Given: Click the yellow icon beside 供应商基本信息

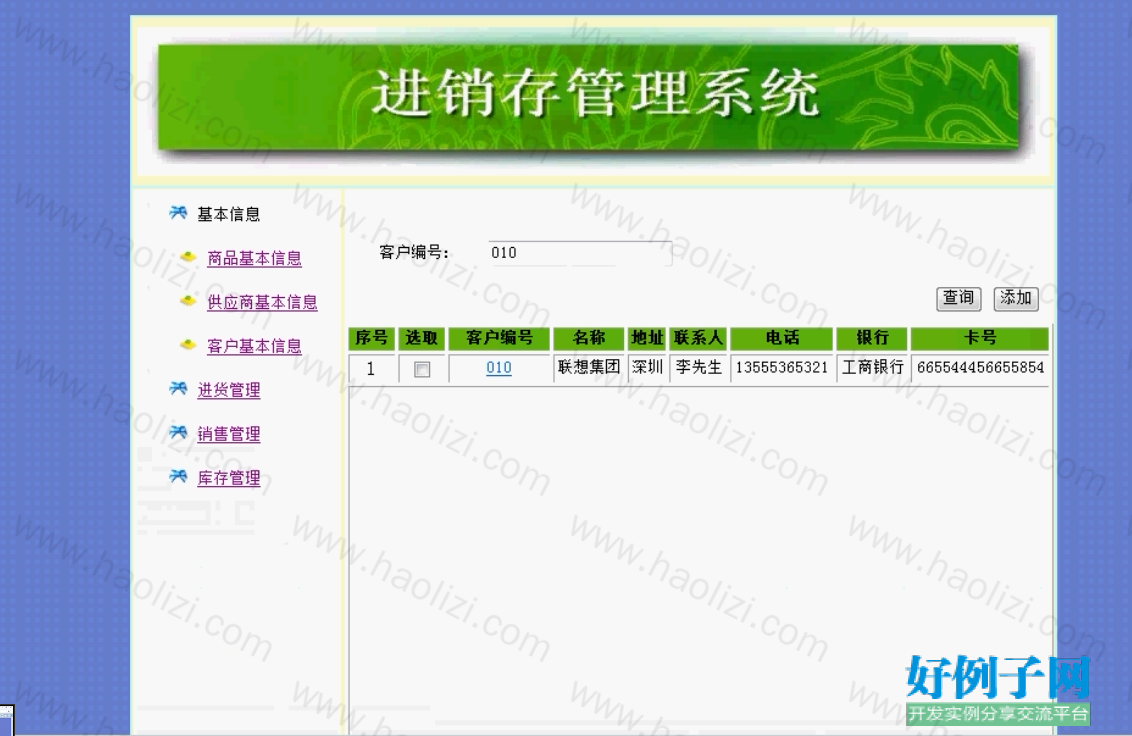Looking at the screenshot, I should click(188, 301).
